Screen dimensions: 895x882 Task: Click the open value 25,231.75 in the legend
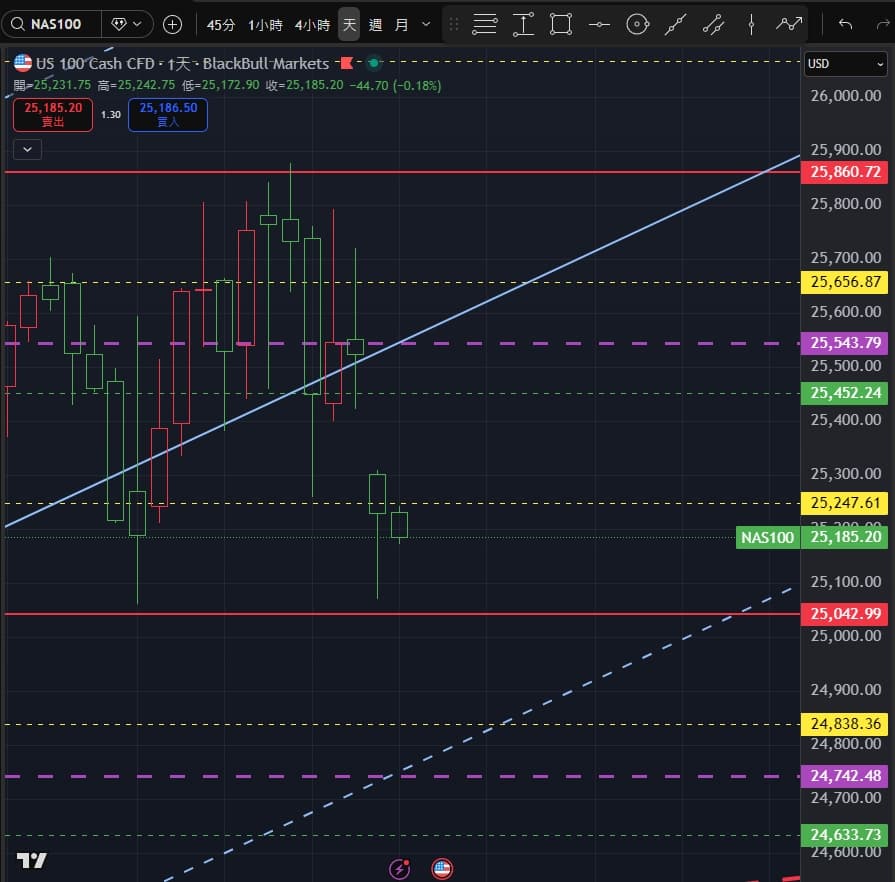(x=62, y=85)
